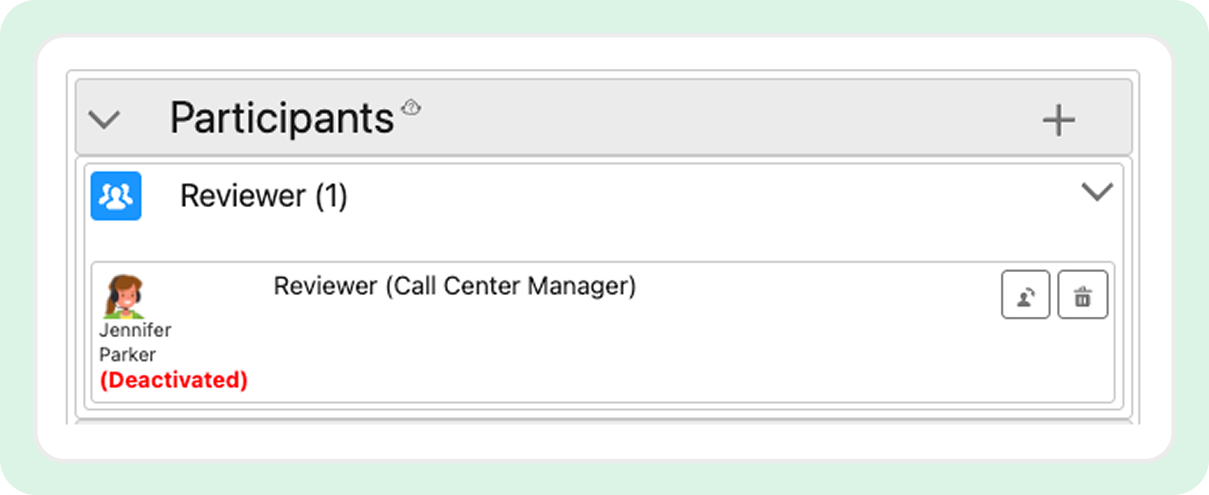Click the help icon beside Participants title

(410, 107)
